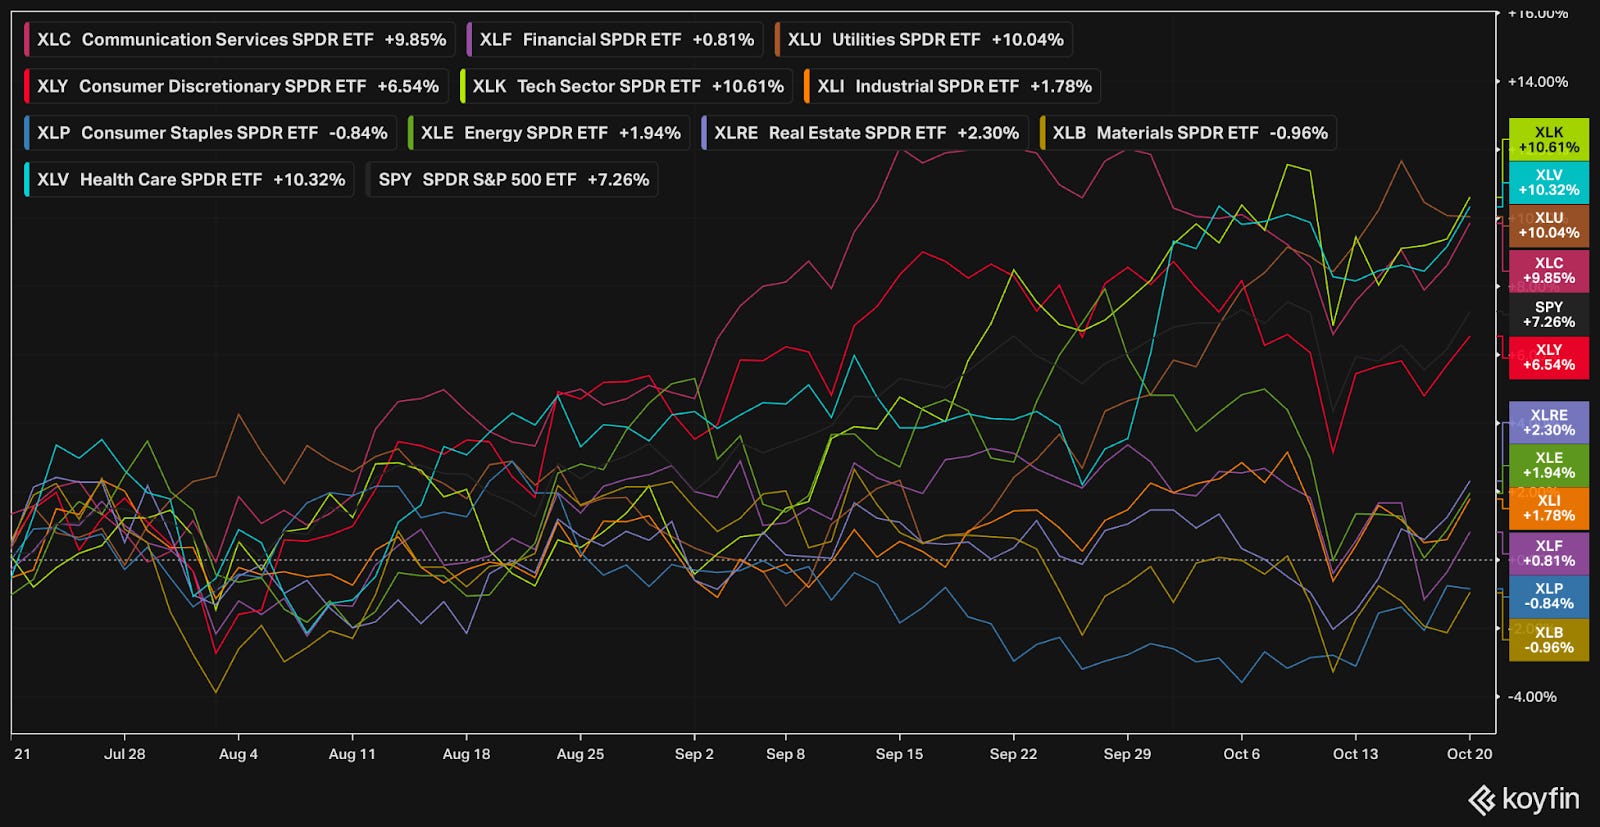1600x827 pixels.
Task: Click the Sep 2 date label
Action: pos(694,754)
